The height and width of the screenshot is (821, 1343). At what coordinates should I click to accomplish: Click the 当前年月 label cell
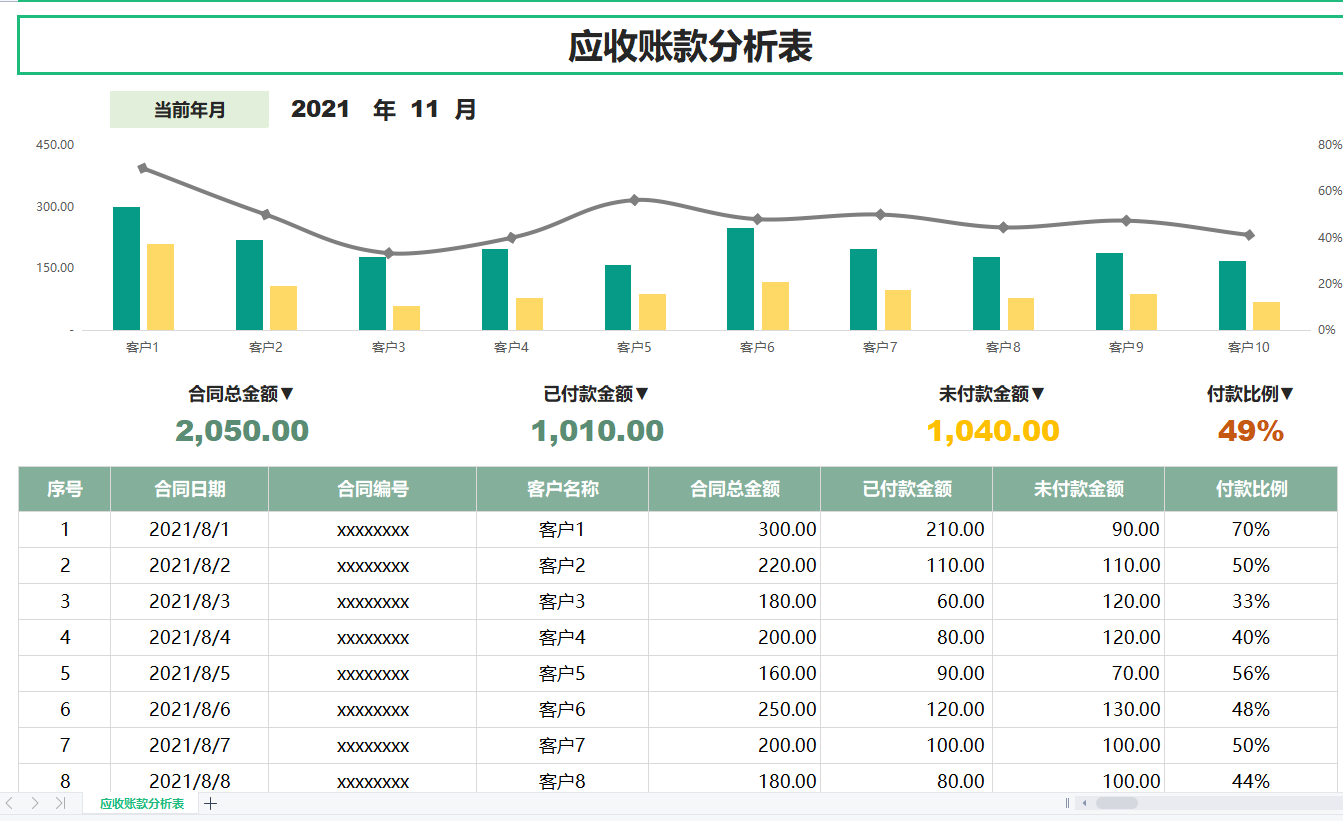pos(189,108)
